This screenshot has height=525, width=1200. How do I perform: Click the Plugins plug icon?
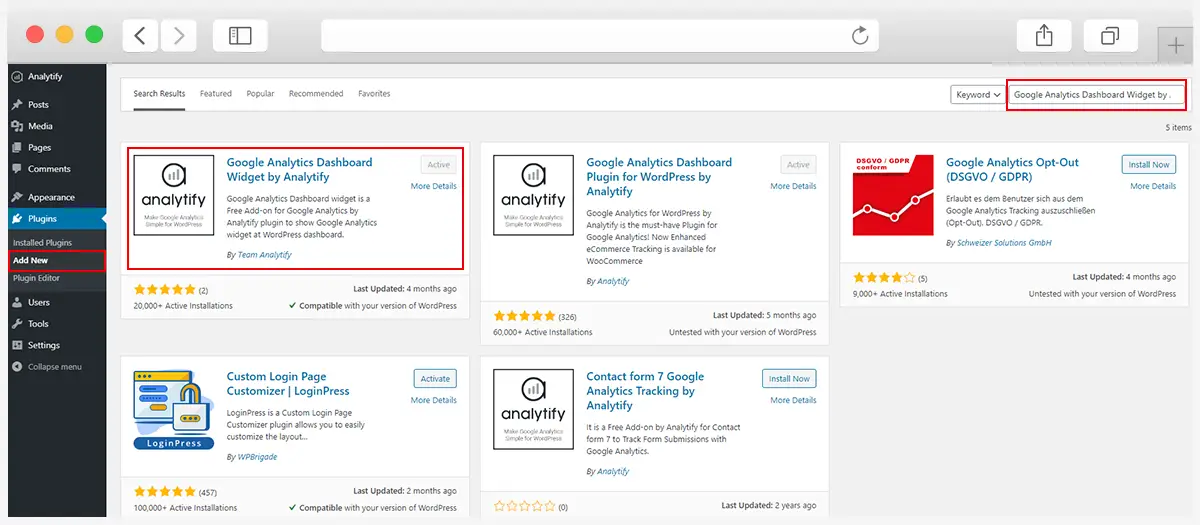[17, 218]
